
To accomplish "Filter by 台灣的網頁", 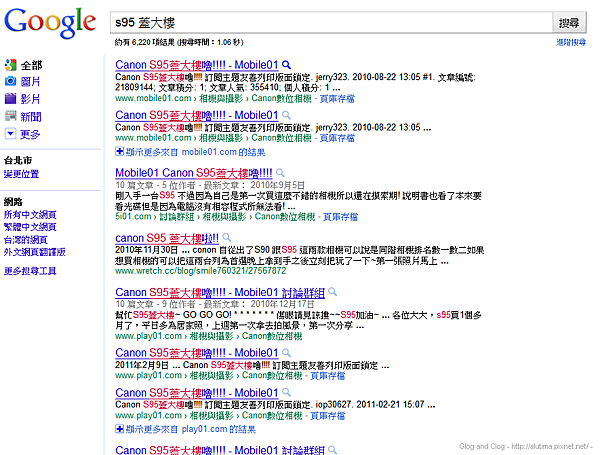I will (x=26, y=240).
